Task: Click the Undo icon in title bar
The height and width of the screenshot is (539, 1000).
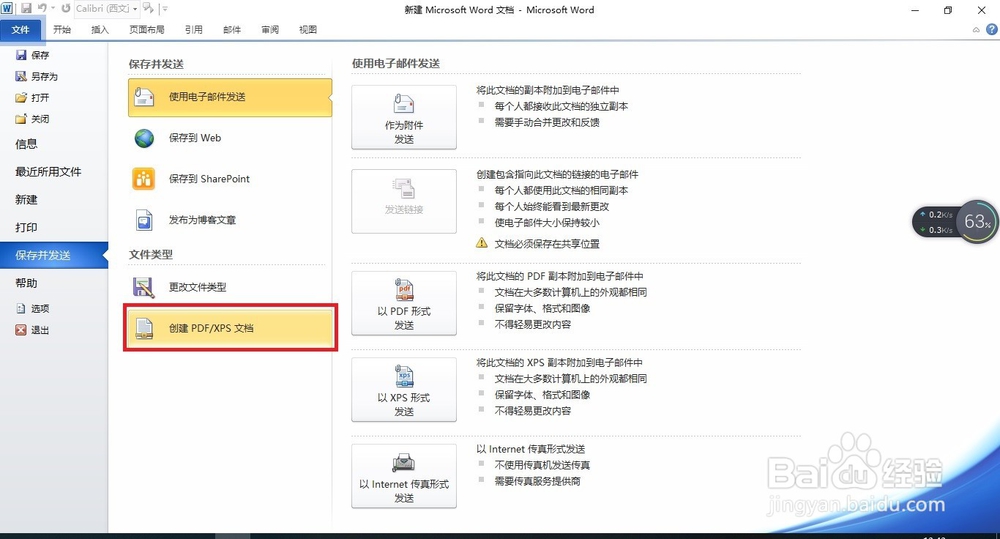Action: (x=42, y=8)
